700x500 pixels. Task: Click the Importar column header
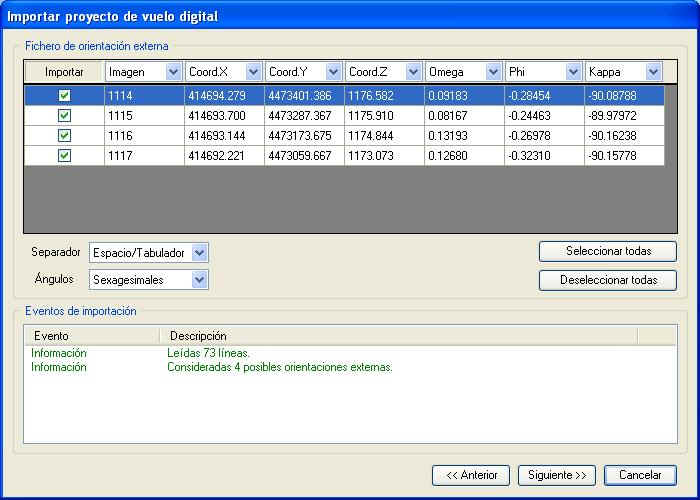pyautogui.click(x=64, y=72)
